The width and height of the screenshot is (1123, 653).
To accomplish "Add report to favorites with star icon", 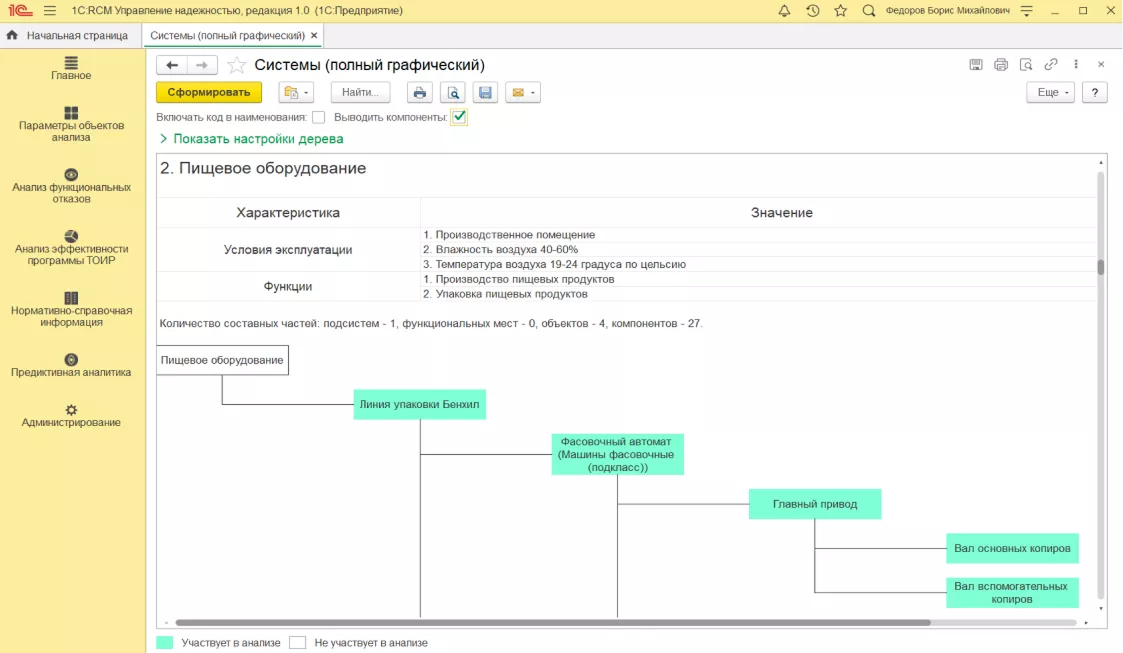I will 236,65.
